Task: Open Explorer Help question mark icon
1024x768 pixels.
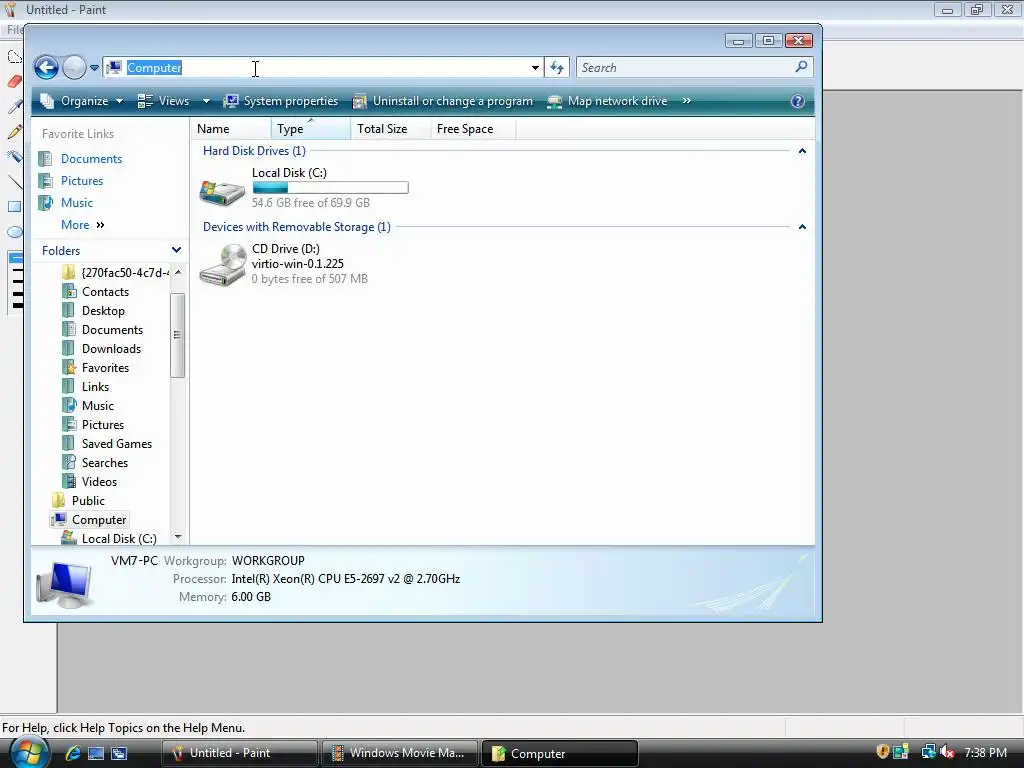Action: pos(797,101)
